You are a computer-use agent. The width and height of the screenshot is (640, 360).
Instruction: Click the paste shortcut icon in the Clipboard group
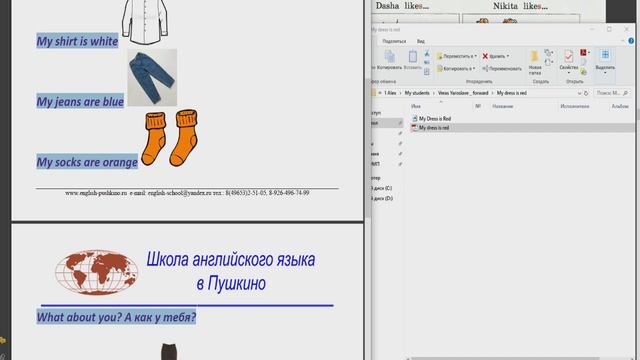pyautogui.click(x=427, y=72)
